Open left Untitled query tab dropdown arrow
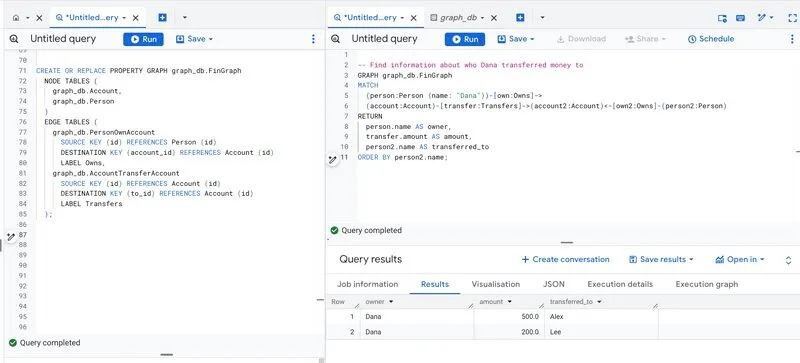The height and width of the screenshot is (363, 800). coord(124,18)
